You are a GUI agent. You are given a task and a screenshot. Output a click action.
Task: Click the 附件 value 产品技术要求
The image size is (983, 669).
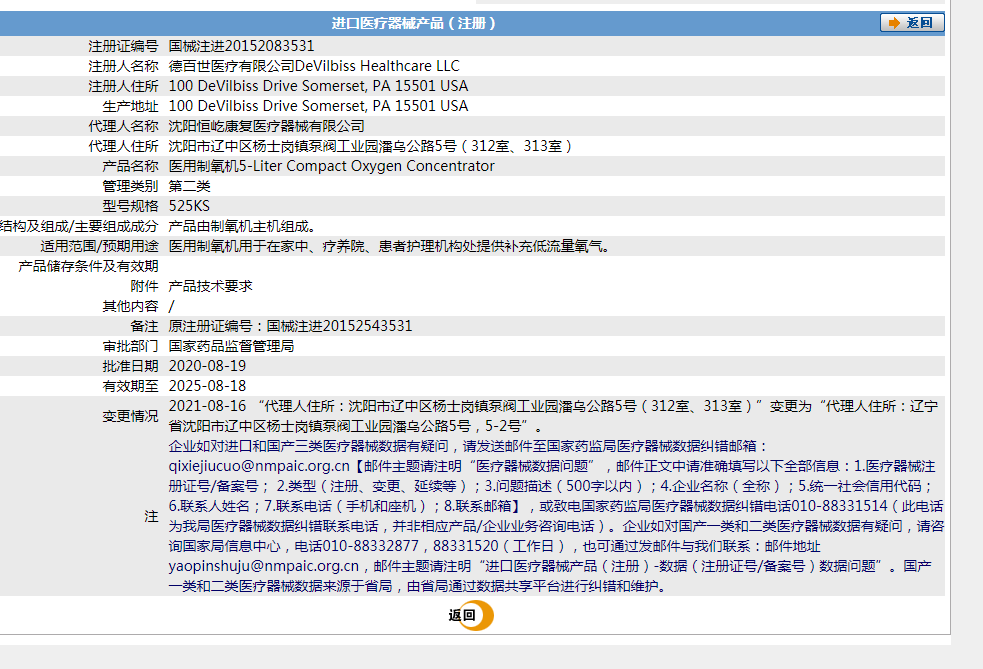[x=212, y=285]
